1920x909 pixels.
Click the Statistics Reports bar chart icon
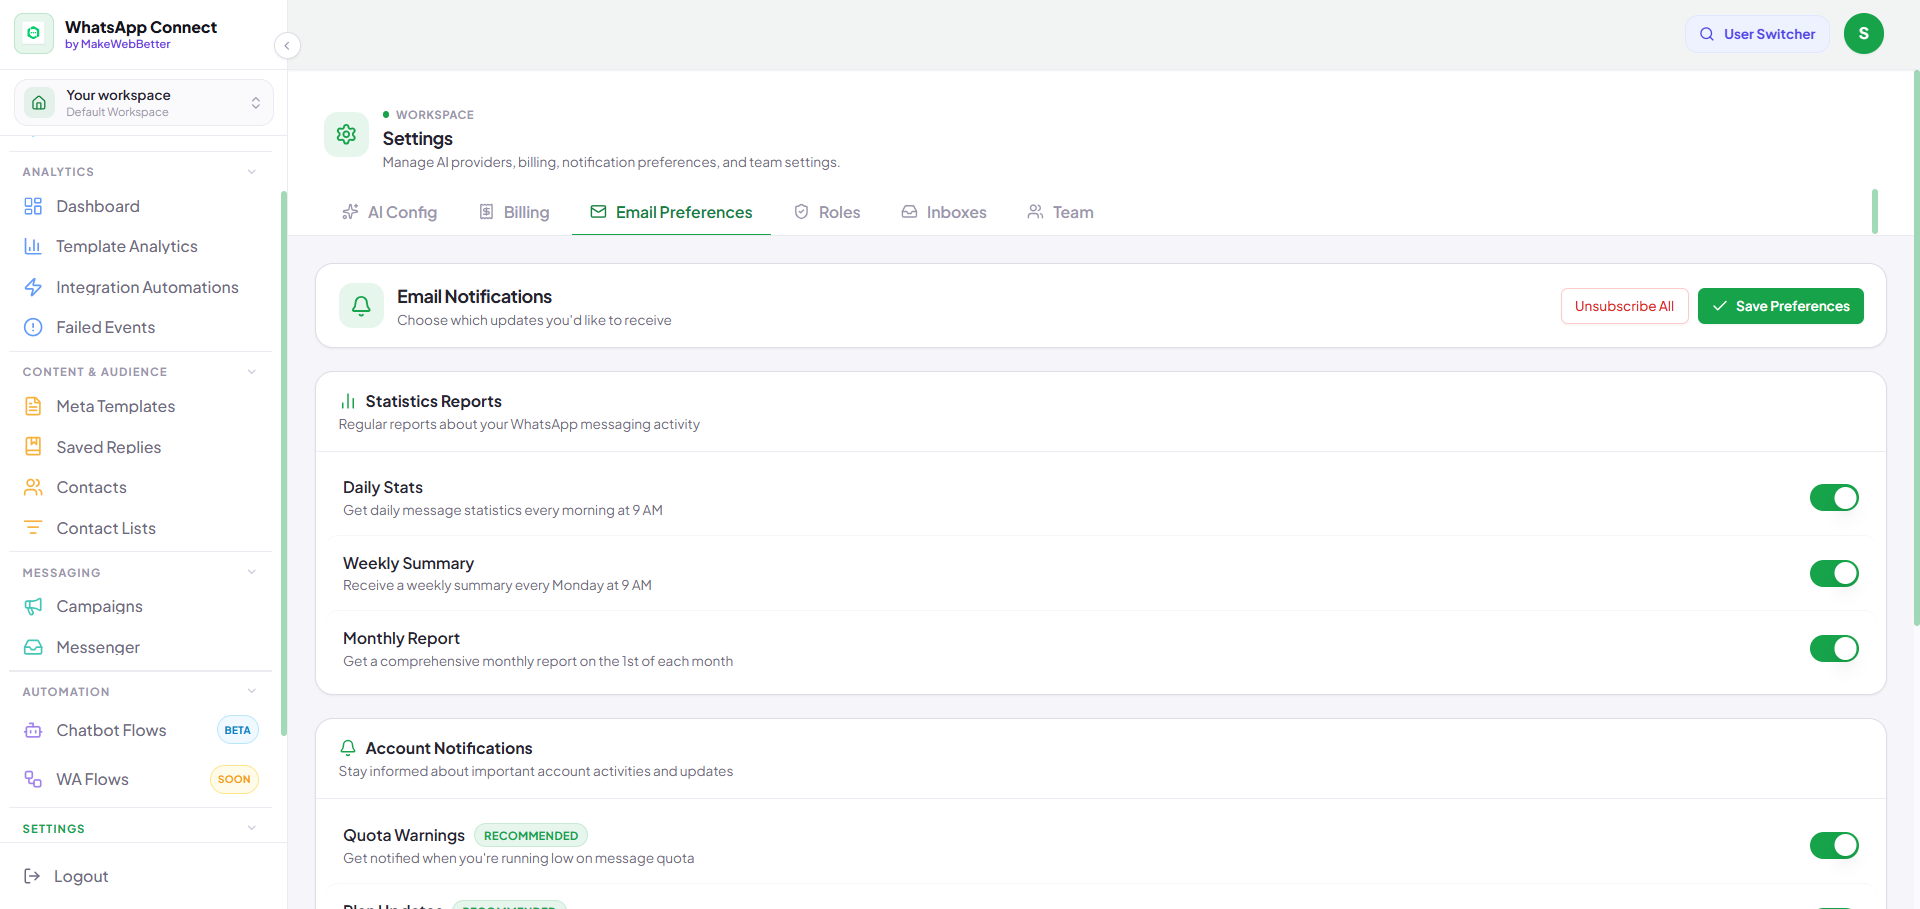pyautogui.click(x=348, y=401)
